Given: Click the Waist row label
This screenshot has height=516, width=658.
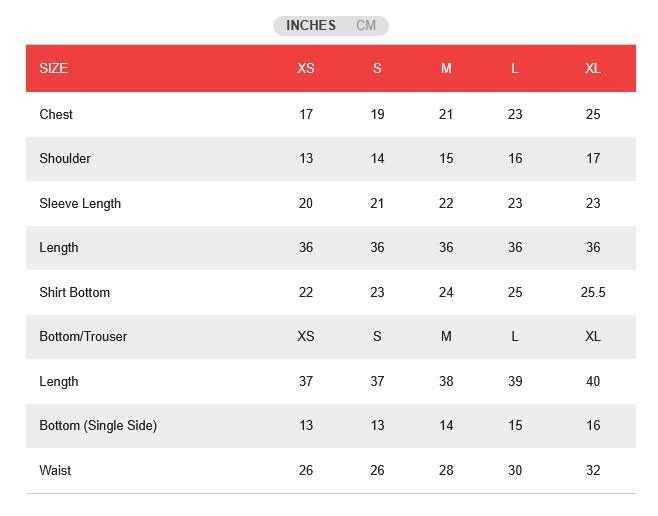Looking at the screenshot, I should 56,471.
